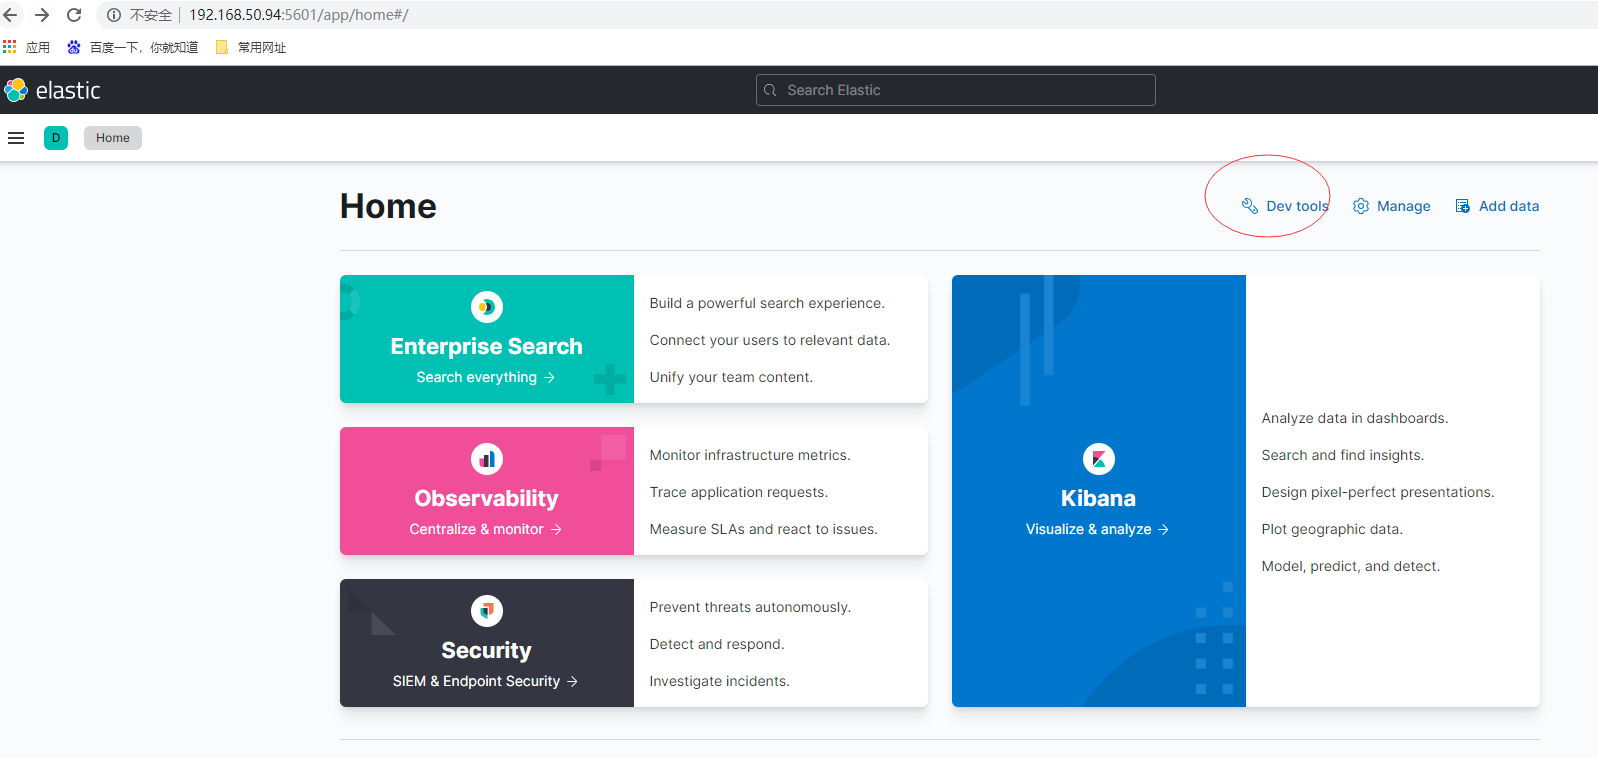Open the hamburger navigation menu

pyautogui.click(x=16, y=138)
